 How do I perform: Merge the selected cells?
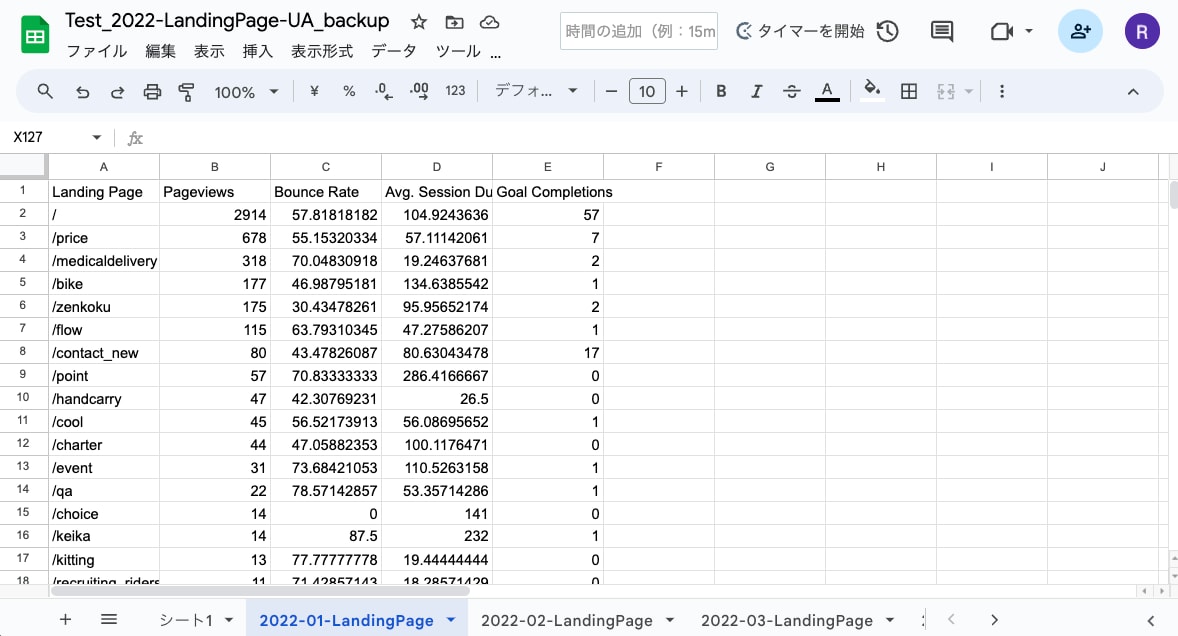(946, 92)
